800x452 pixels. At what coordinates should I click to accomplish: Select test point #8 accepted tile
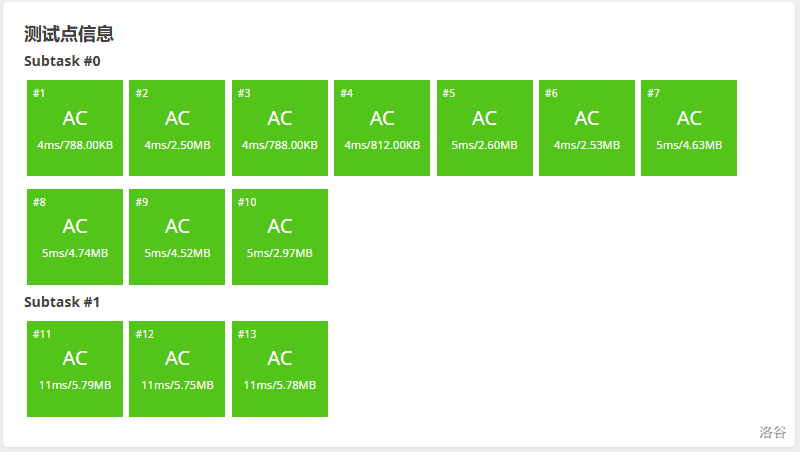point(75,237)
